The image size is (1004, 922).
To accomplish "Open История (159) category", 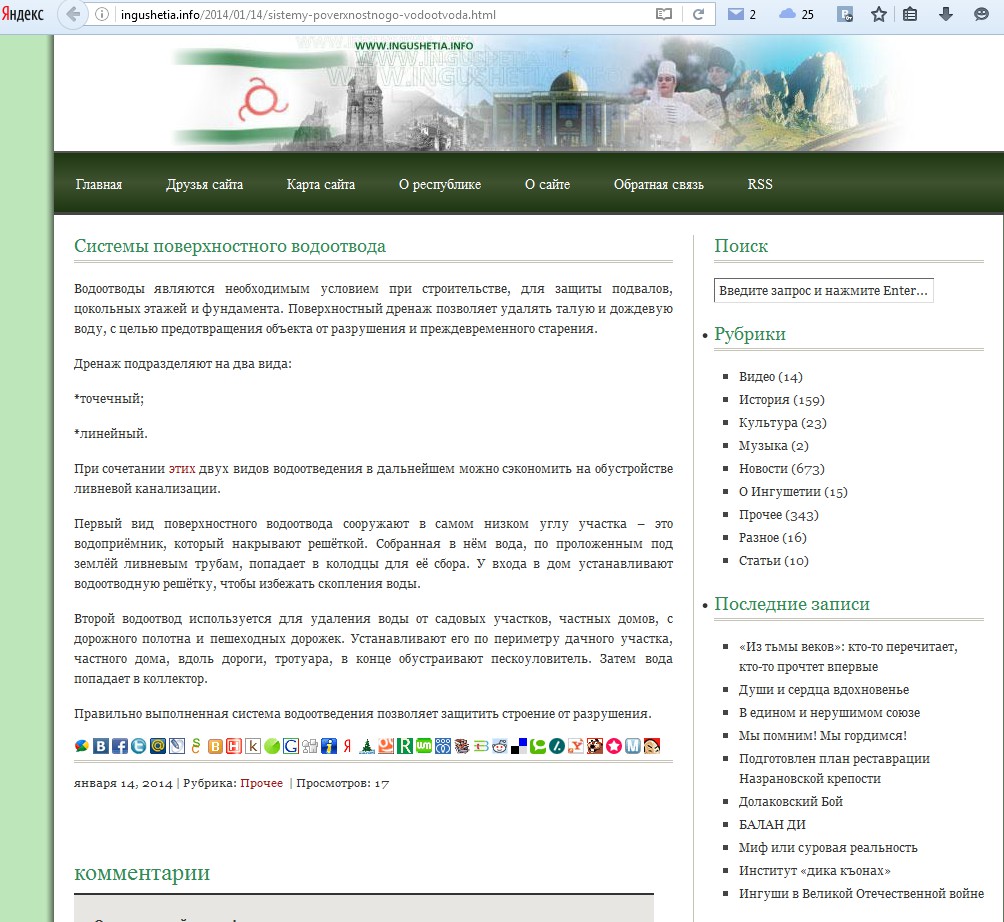I will click(x=782, y=400).
